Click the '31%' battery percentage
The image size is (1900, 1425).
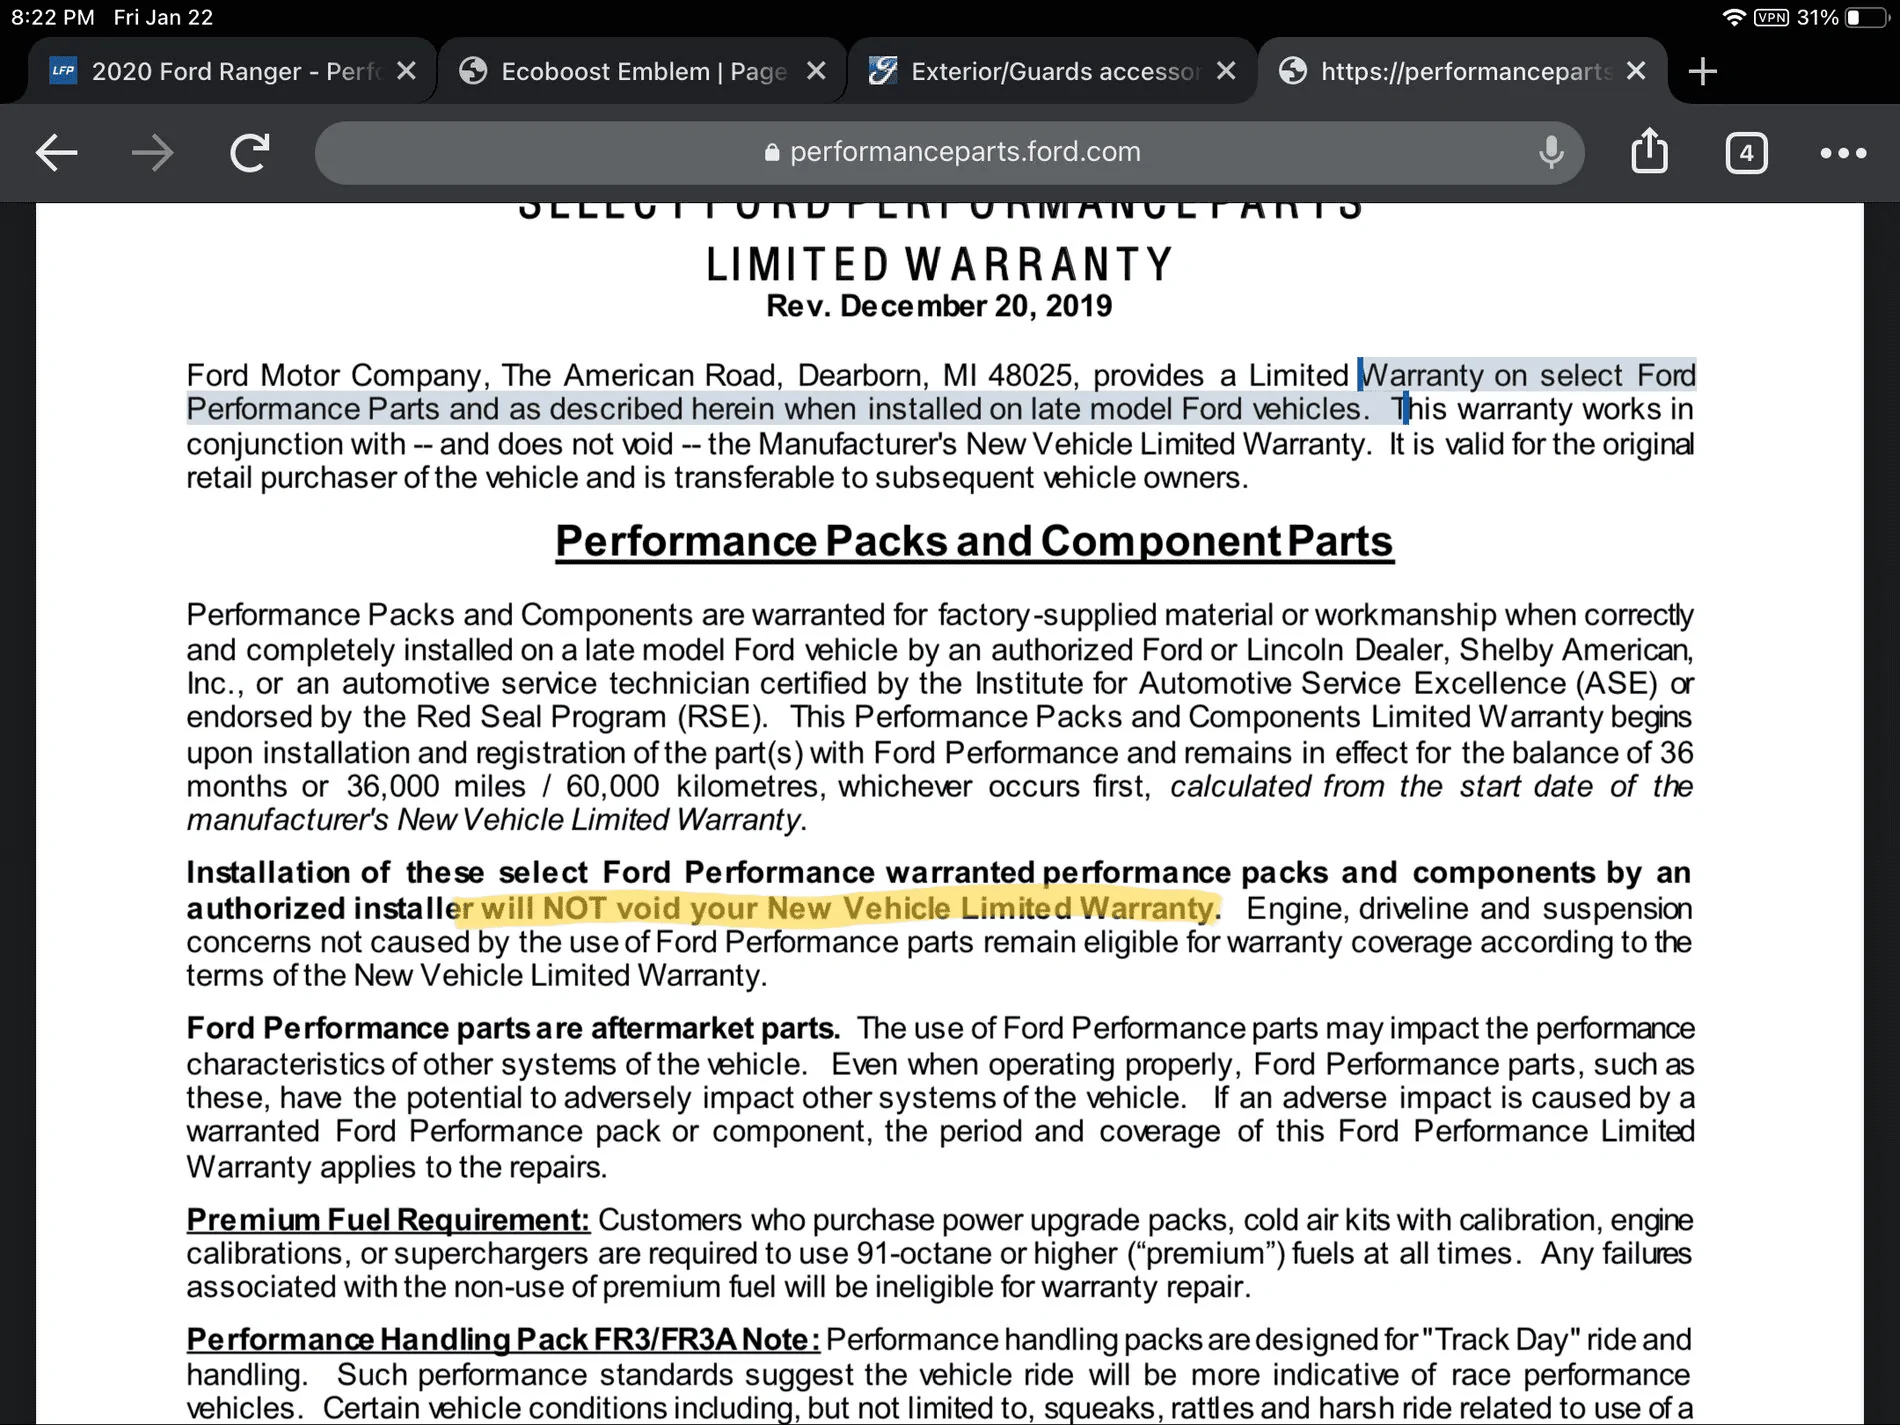tap(1817, 18)
